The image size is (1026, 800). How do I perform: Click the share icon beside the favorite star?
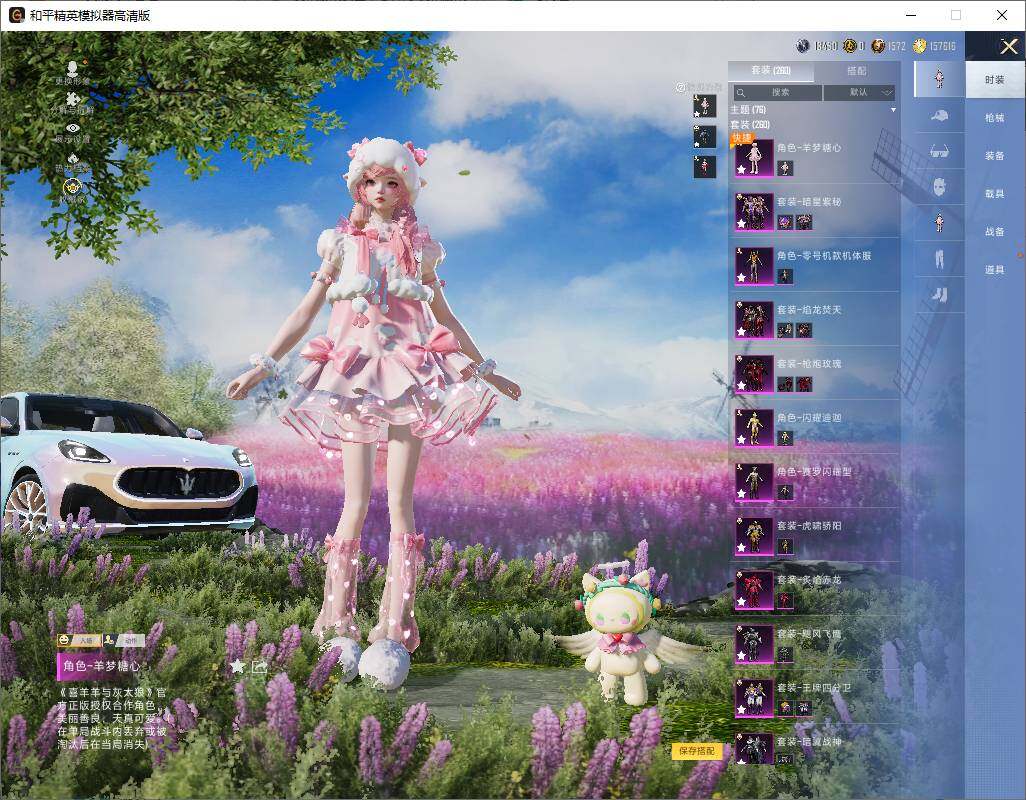[259, 667]
